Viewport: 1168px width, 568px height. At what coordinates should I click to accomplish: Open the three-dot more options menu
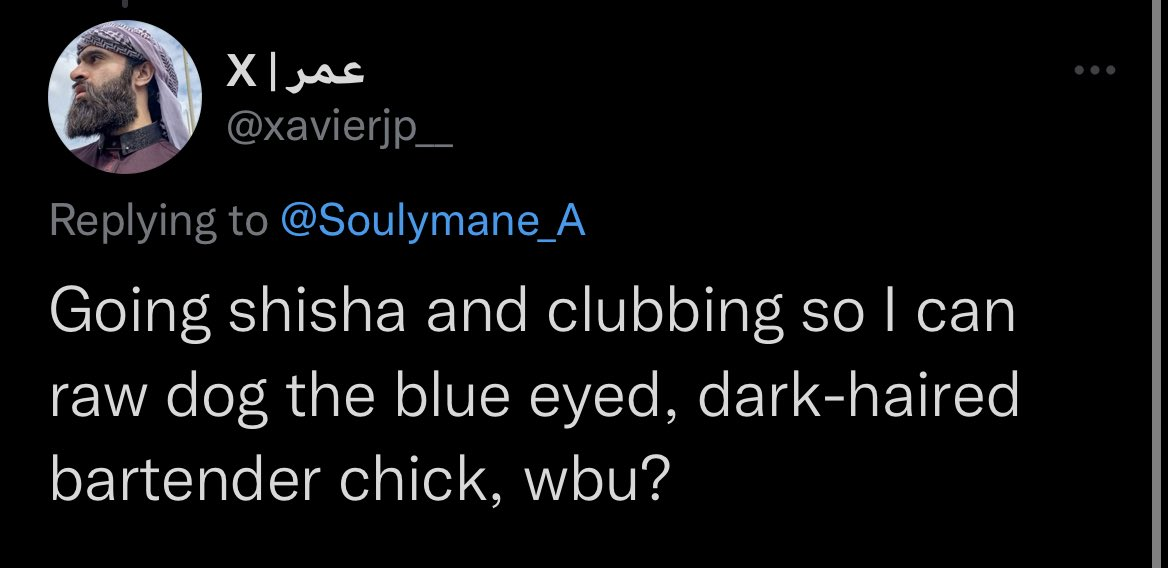(x=1095, y=71)
